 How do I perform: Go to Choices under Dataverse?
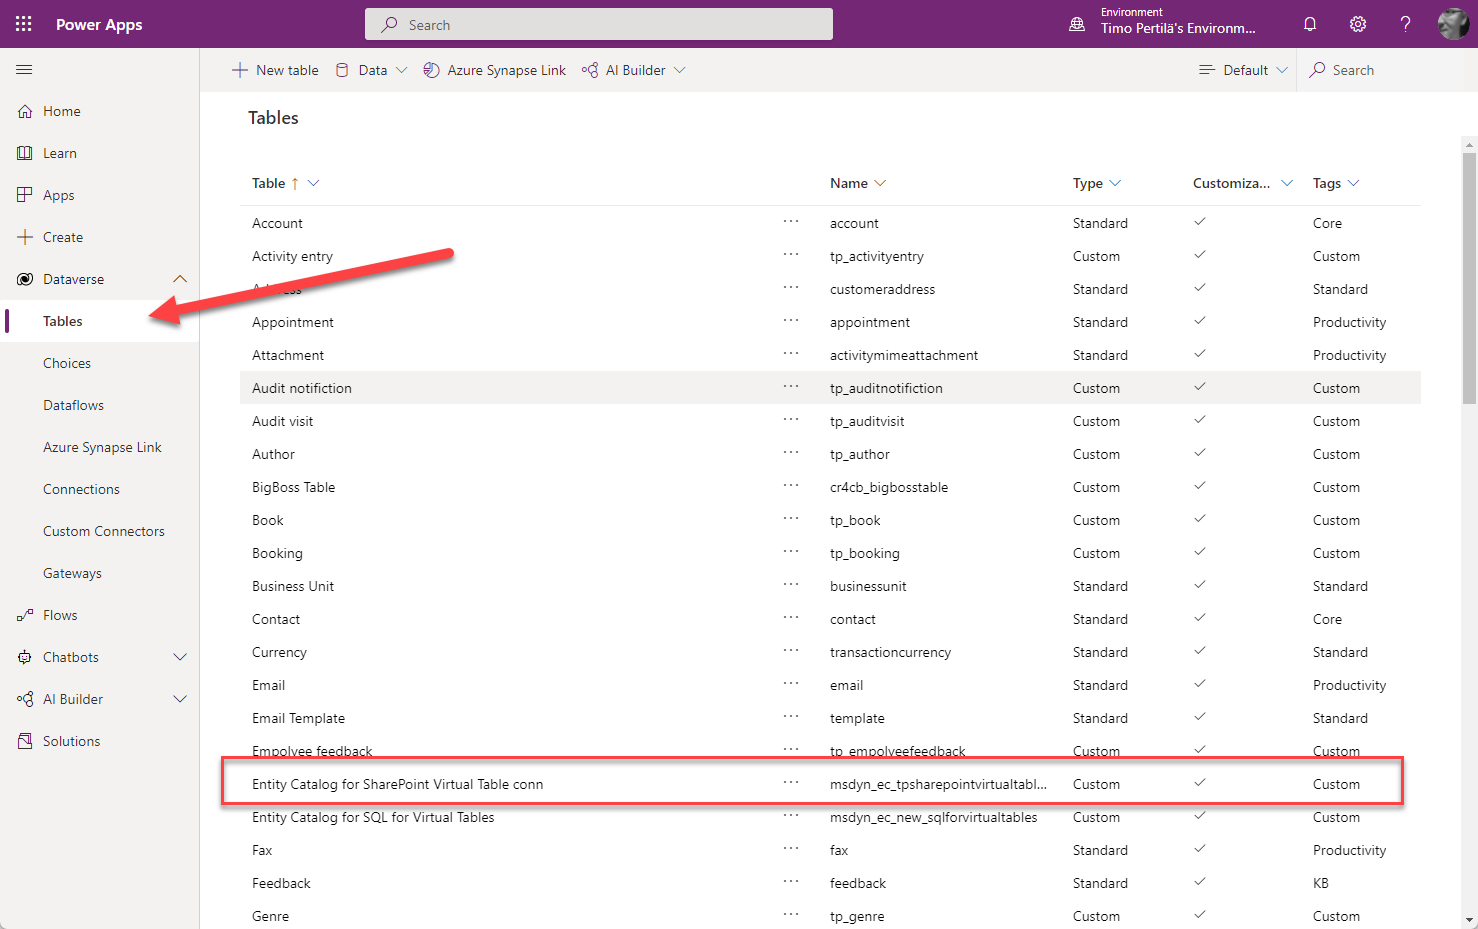[x=67, y=363]
